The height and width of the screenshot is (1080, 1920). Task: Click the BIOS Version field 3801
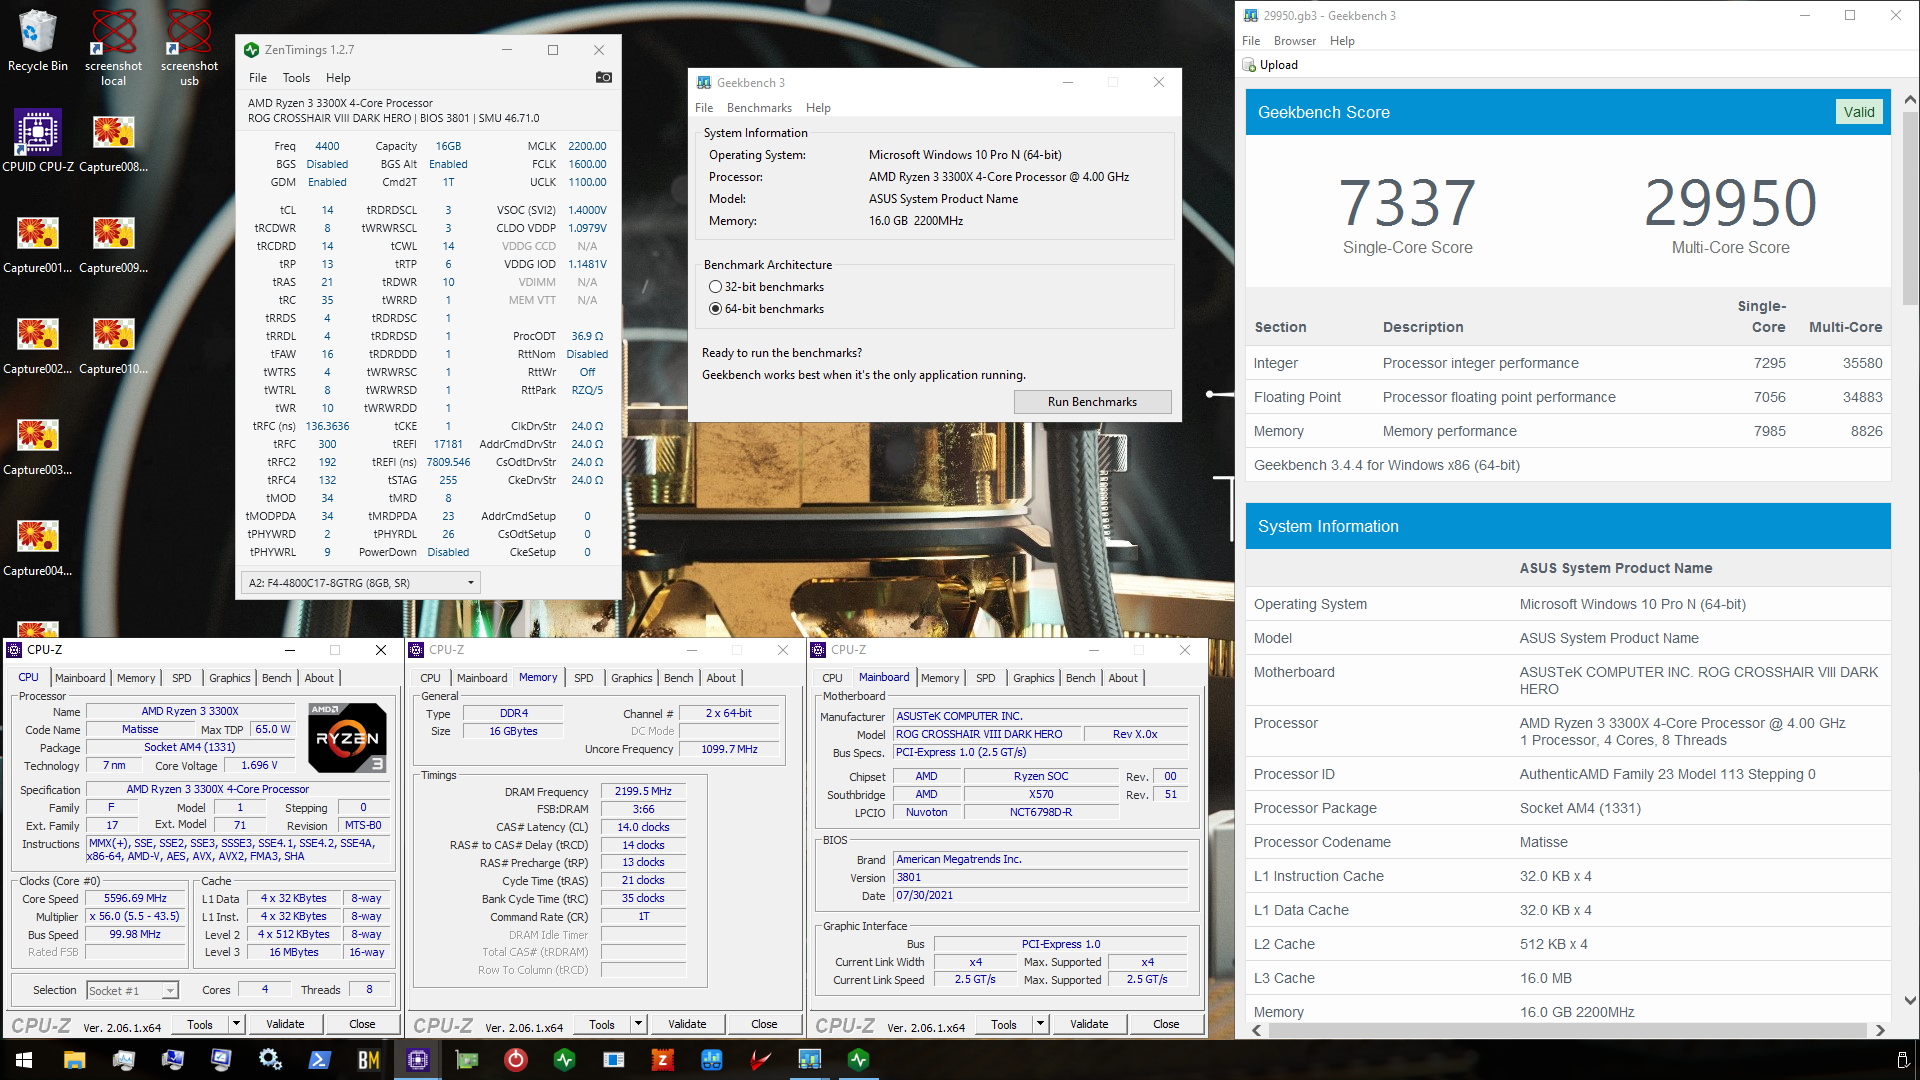coord(1040,877)
